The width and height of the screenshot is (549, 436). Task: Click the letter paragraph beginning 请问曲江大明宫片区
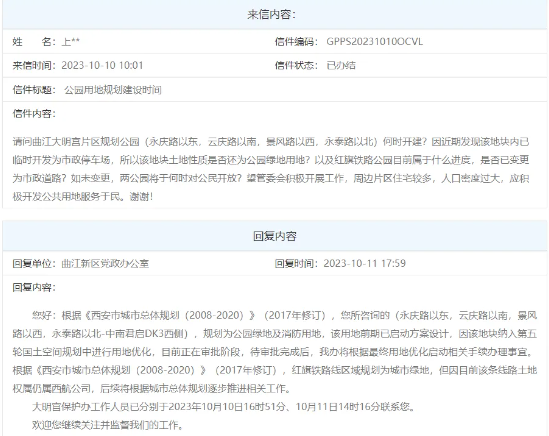click(x=271, y=169)
